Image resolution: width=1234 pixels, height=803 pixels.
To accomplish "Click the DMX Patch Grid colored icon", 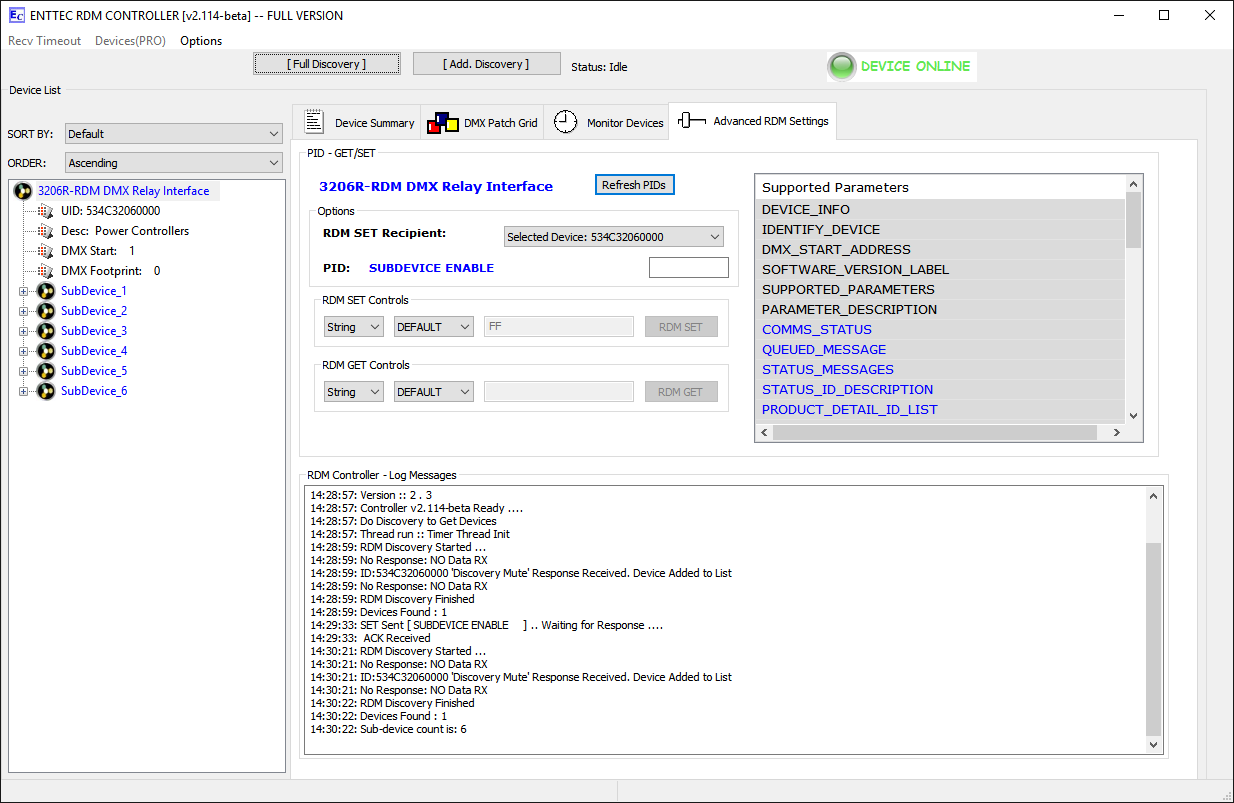I will coord(442,123).
